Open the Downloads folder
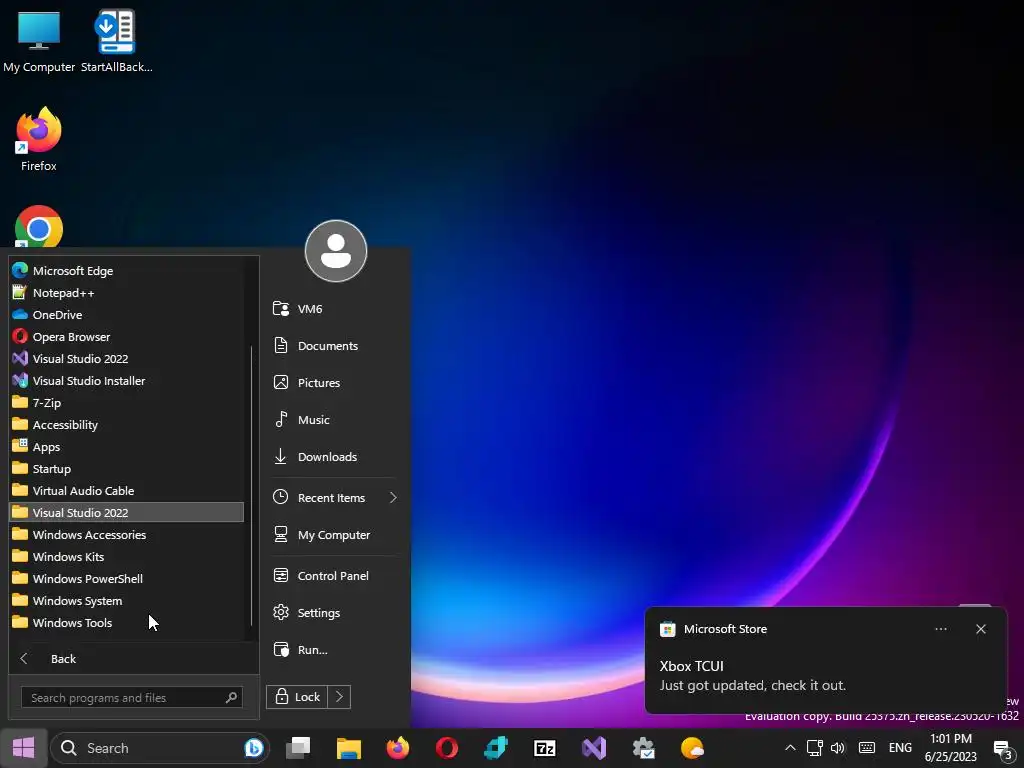This screenshot has width=1024, height=768. (334, 456)
